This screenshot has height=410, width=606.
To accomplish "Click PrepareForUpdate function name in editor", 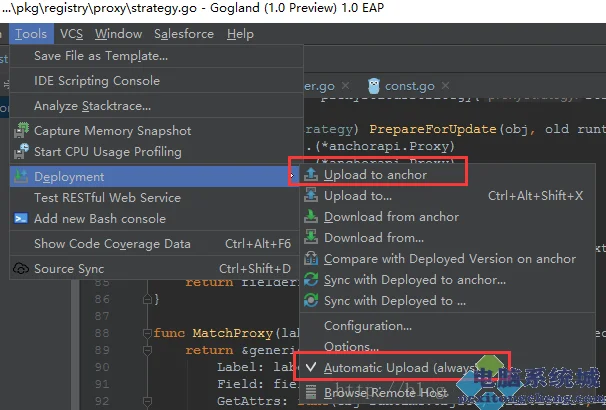I will (433, 129).
